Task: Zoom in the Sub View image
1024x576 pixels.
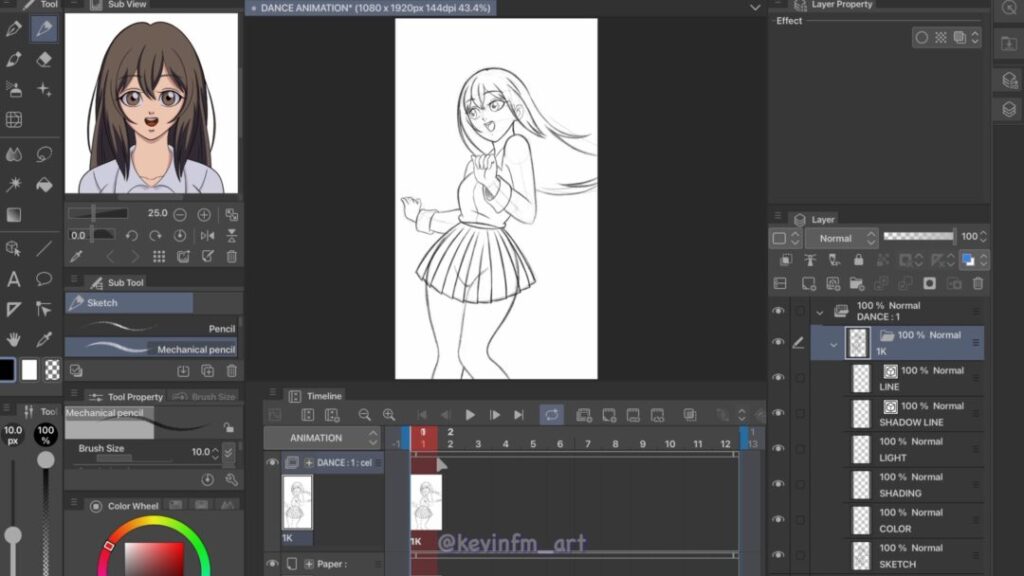Action: pos(204,214)
